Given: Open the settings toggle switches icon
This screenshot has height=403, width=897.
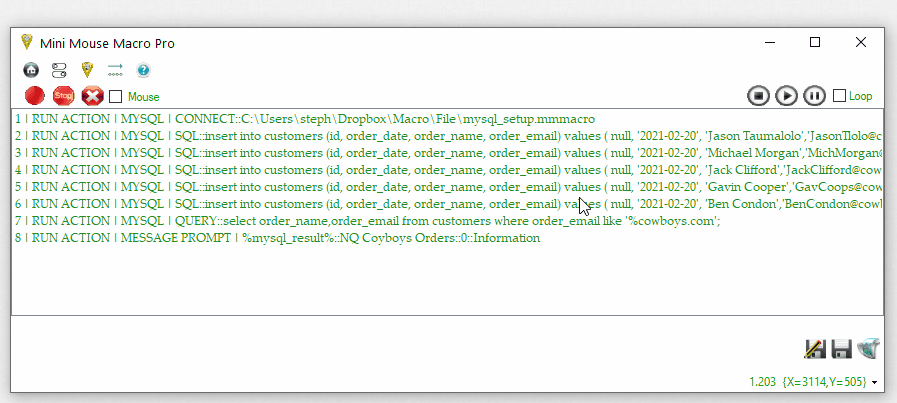Looking at the screenshot, I should point(59,70).
